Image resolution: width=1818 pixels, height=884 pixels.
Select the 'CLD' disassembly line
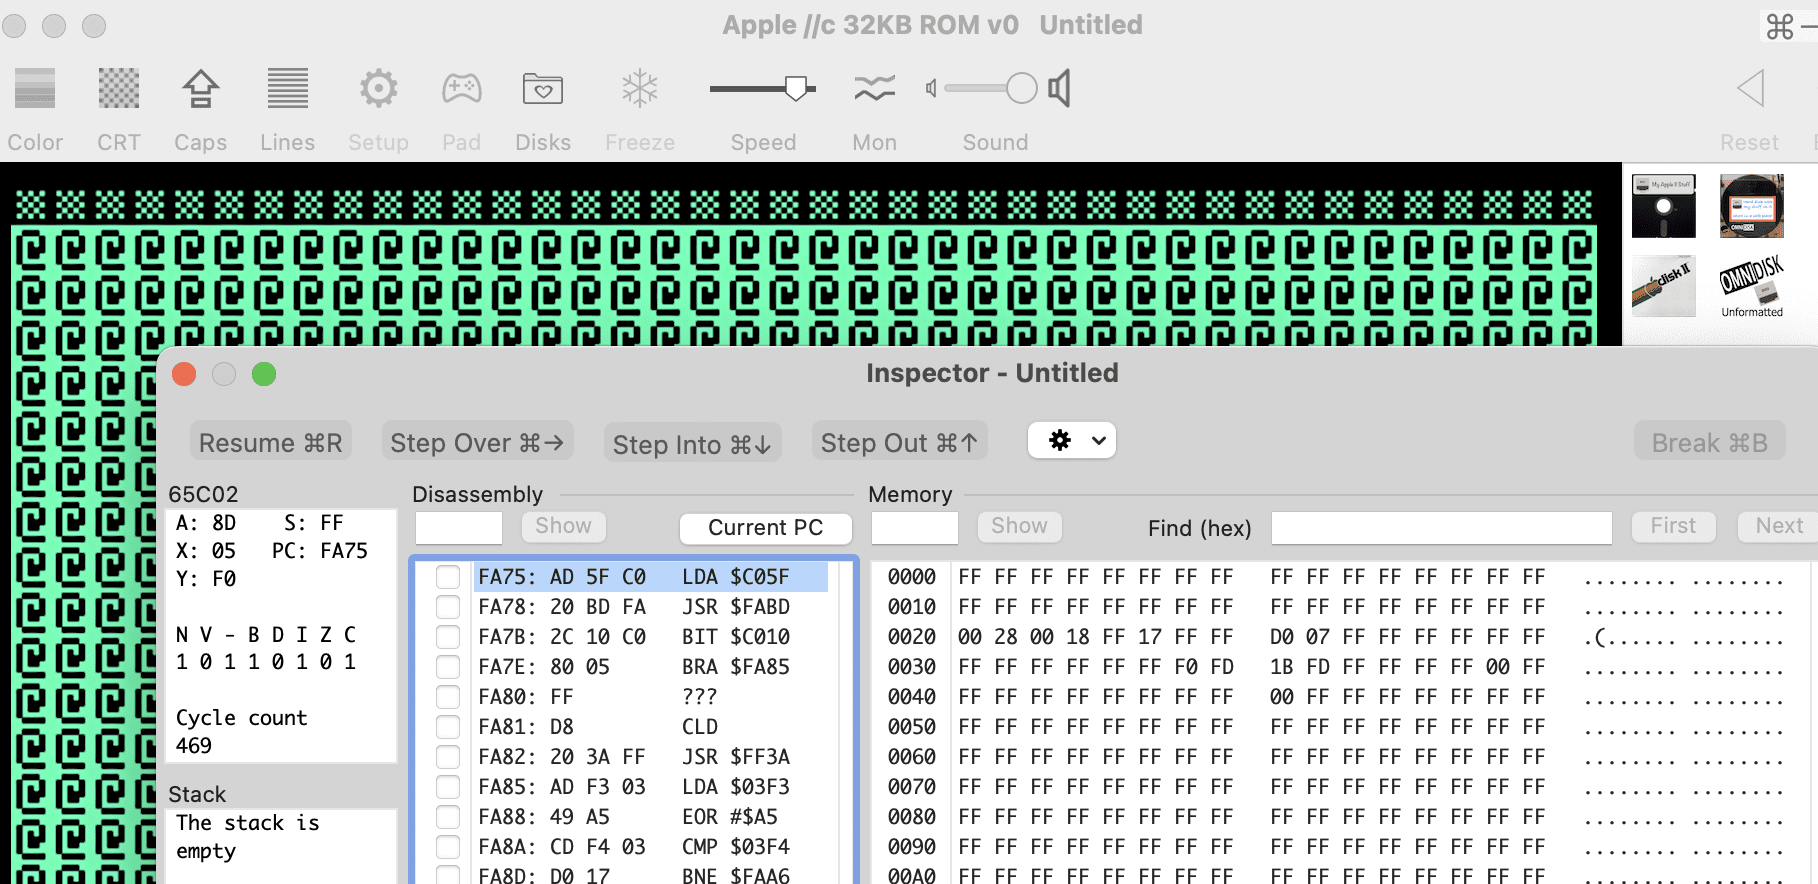650,727
